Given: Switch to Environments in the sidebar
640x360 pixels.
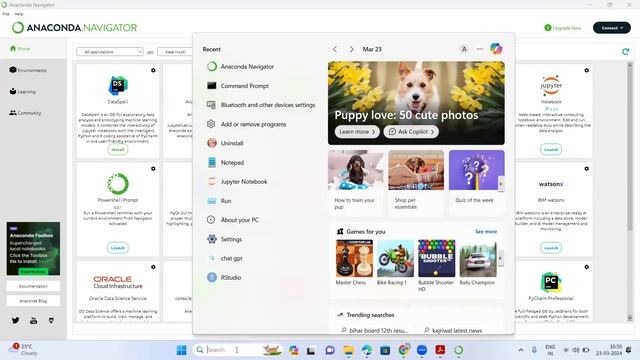Looking at the screenshot, I should coord(28,70).
